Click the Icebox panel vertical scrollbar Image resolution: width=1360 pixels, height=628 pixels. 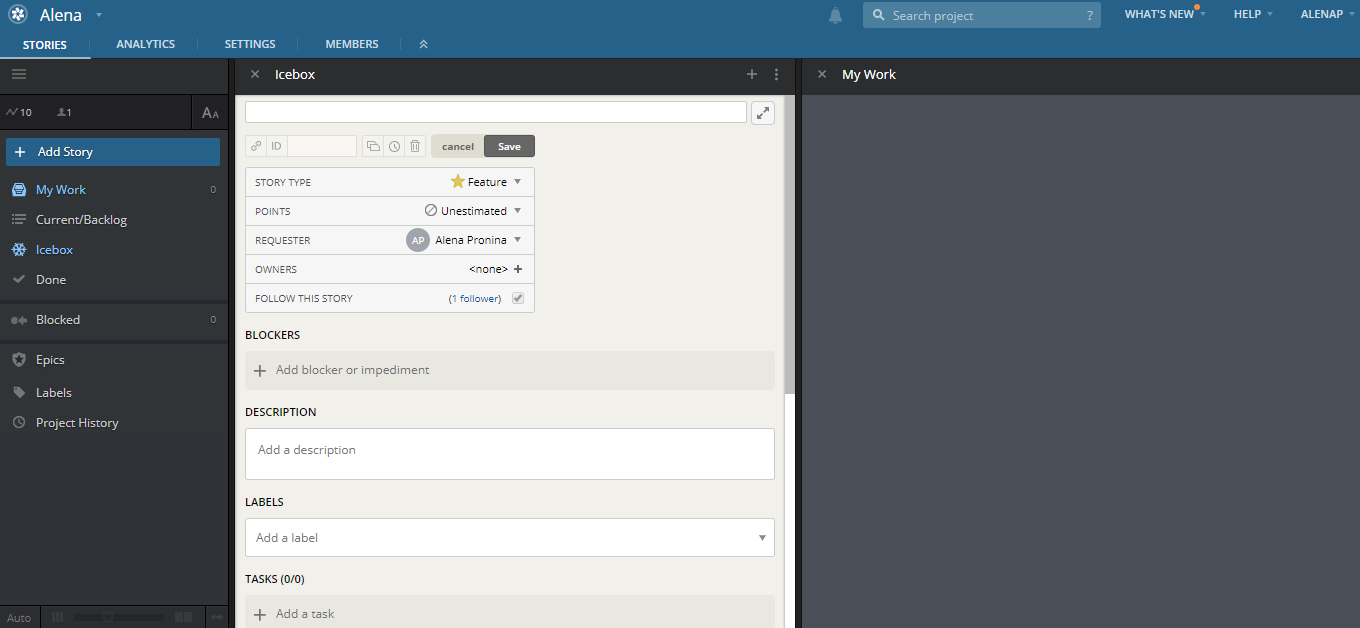point(789,244)
